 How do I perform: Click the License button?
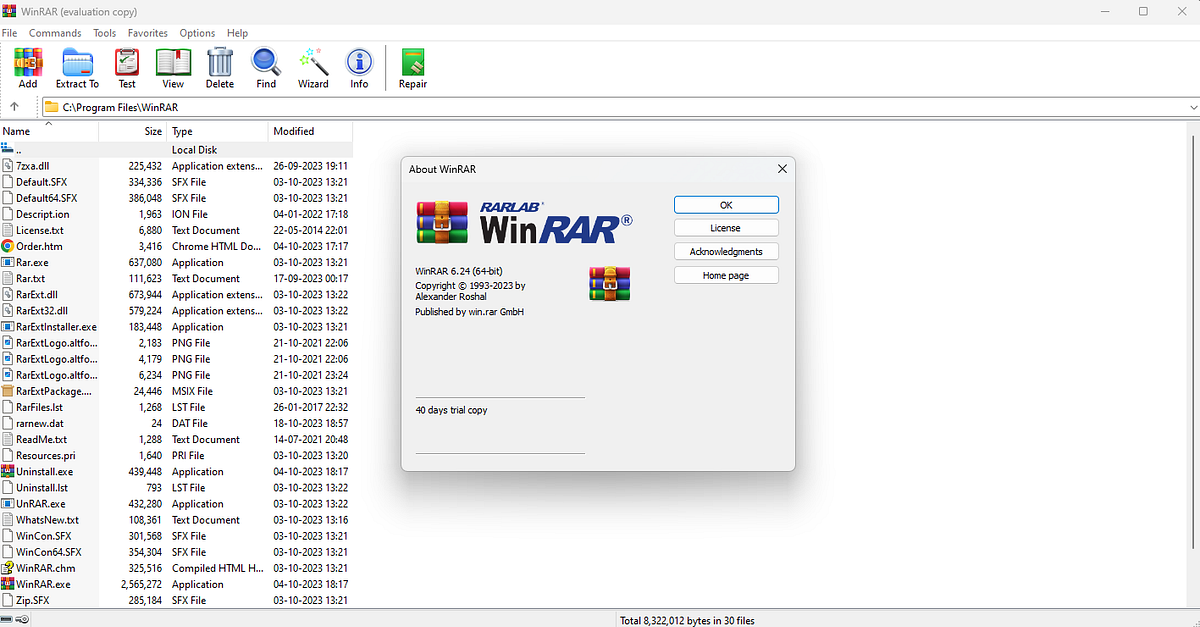click(726, 227)
